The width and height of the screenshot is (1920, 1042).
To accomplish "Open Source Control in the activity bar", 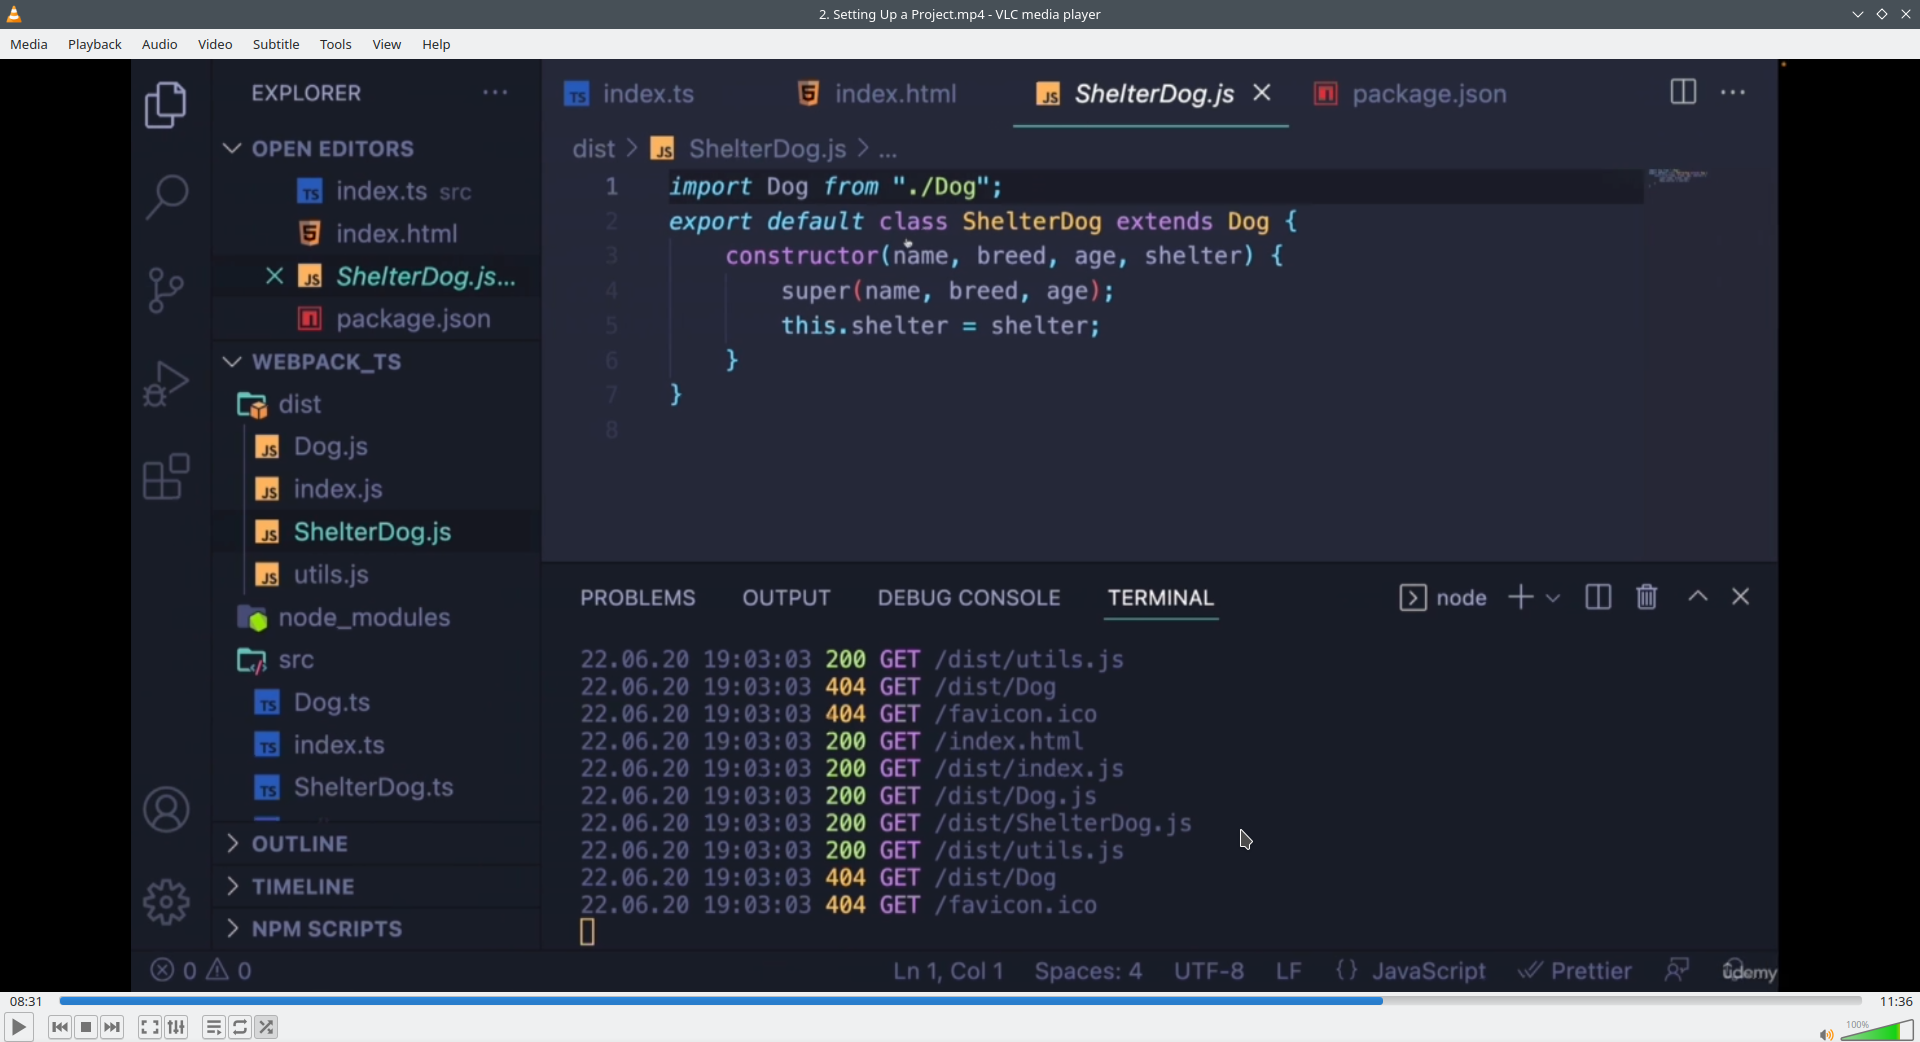I will [166, 290].
